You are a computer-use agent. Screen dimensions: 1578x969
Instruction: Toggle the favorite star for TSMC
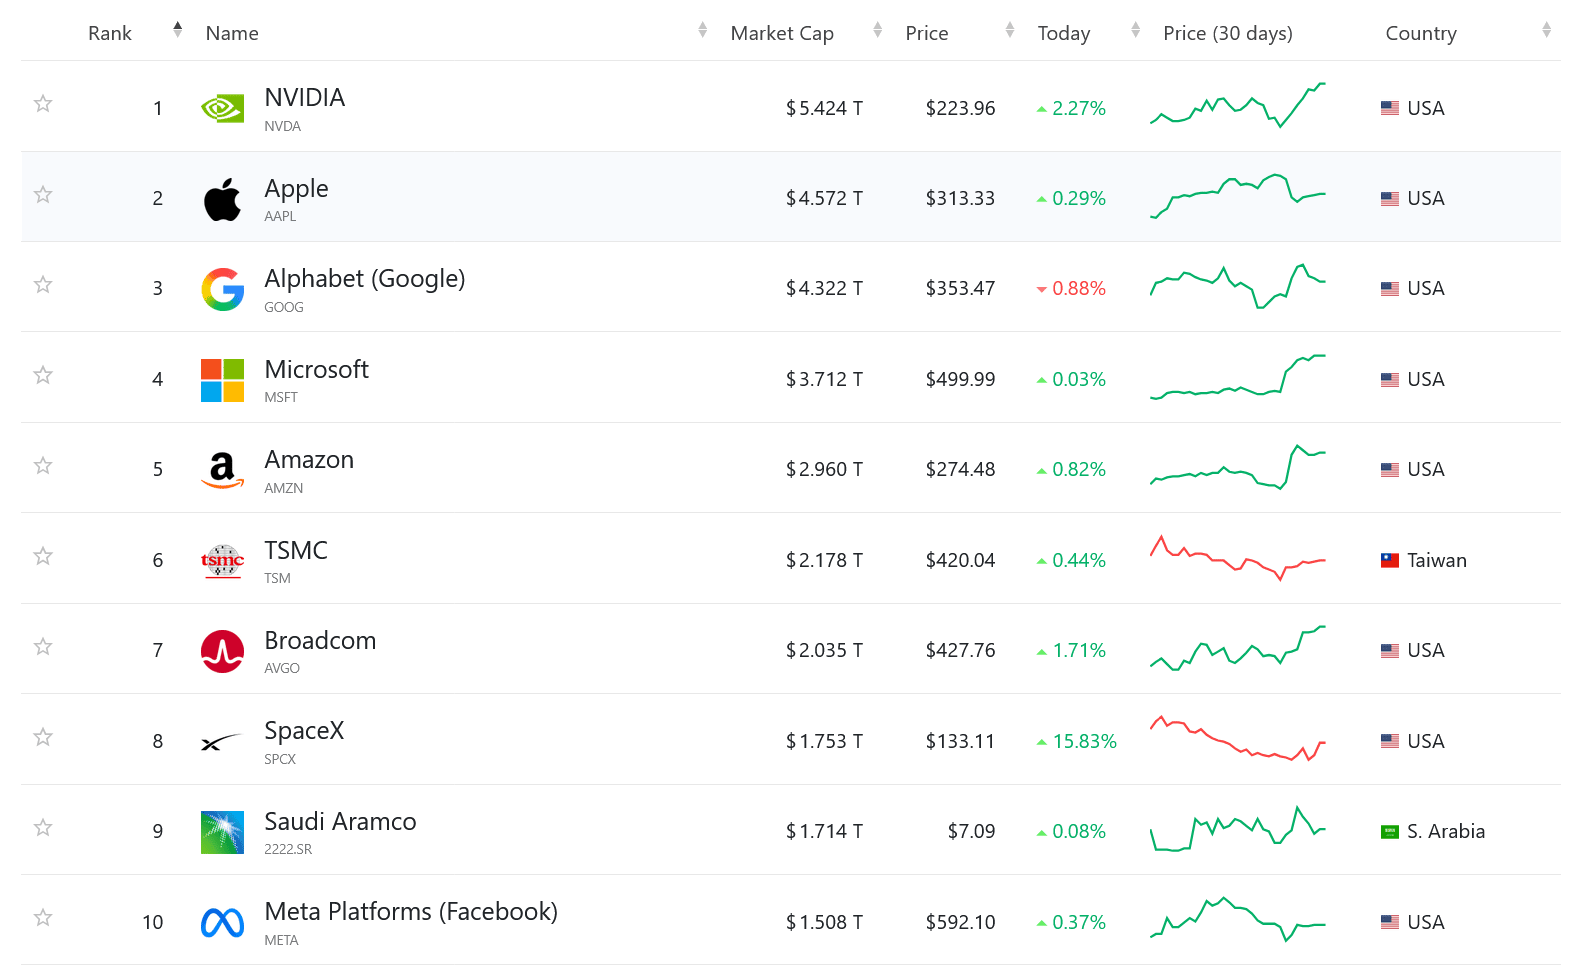[x=43, y=556]
